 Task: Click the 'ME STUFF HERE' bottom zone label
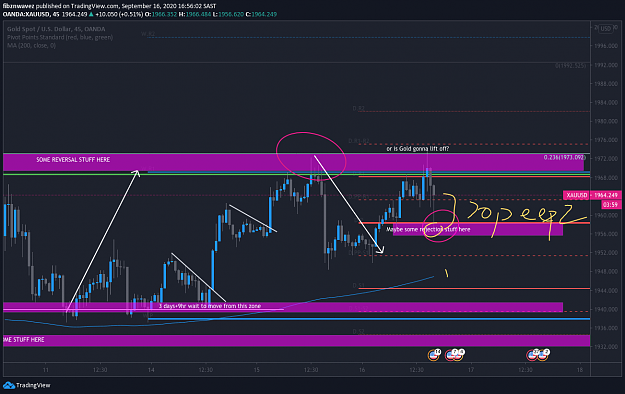24,340
